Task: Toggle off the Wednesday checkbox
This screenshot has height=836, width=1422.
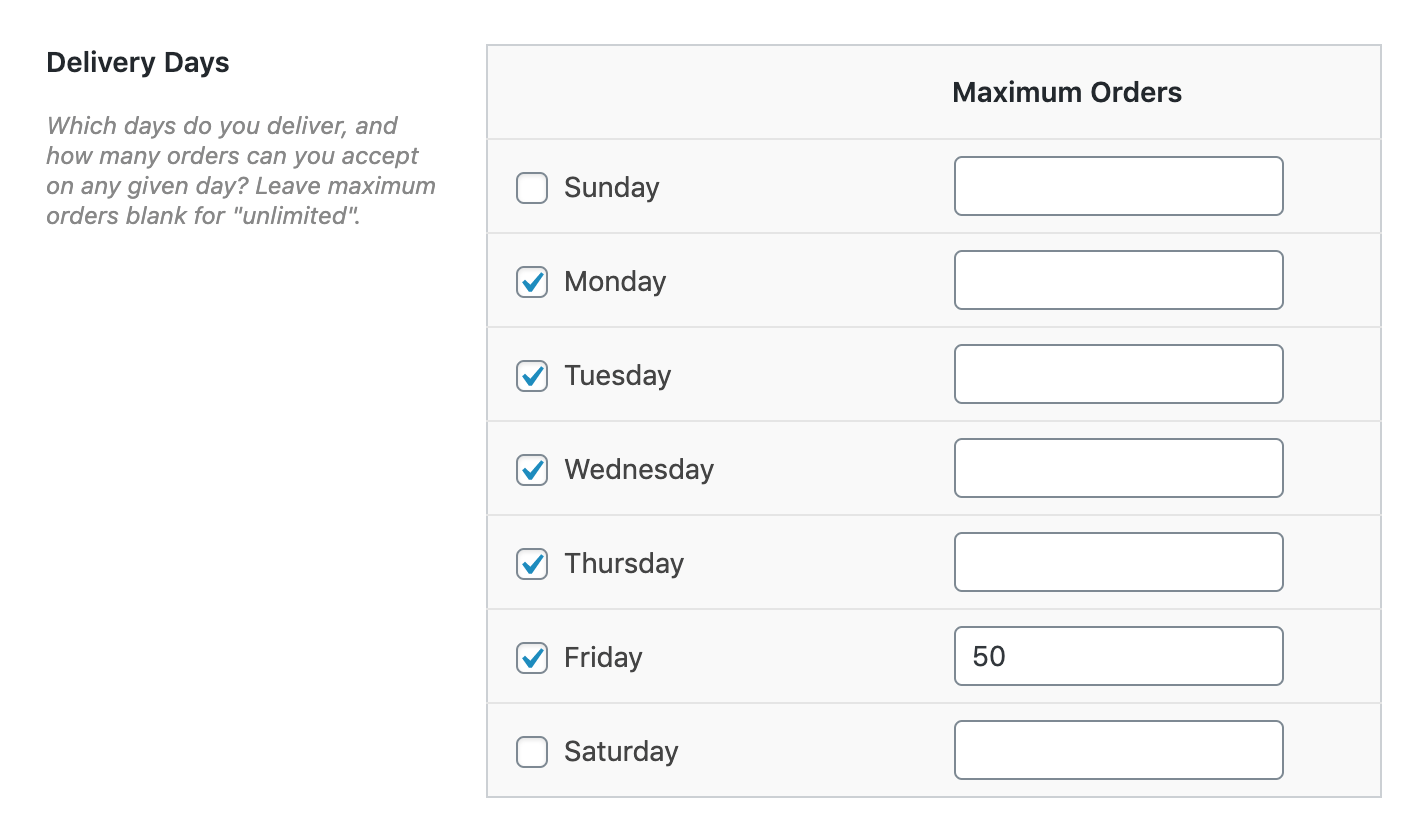Action: [532, 470]
